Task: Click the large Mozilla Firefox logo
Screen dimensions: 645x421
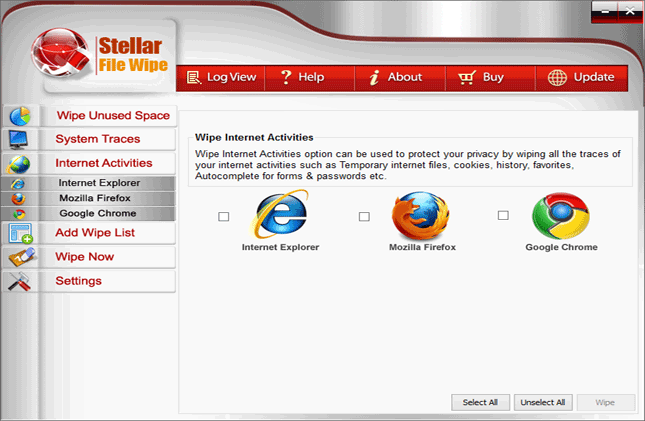Action: click(420, 216)
